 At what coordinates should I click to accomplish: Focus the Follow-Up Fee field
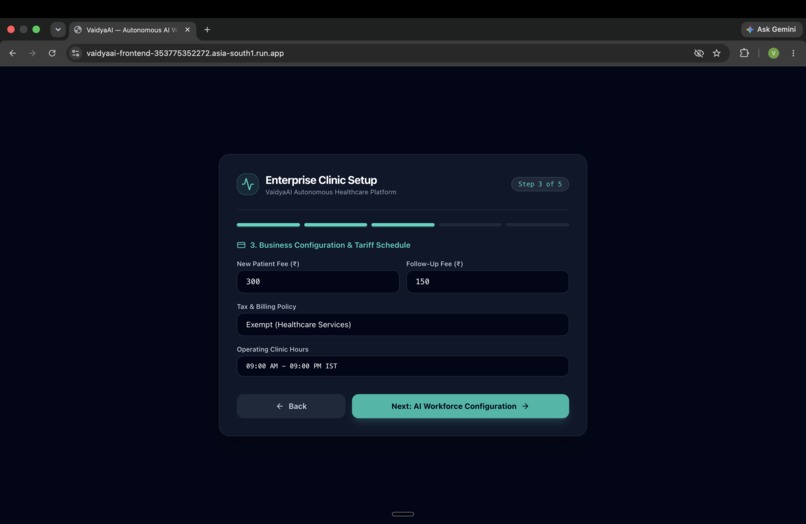pos(487,281)
